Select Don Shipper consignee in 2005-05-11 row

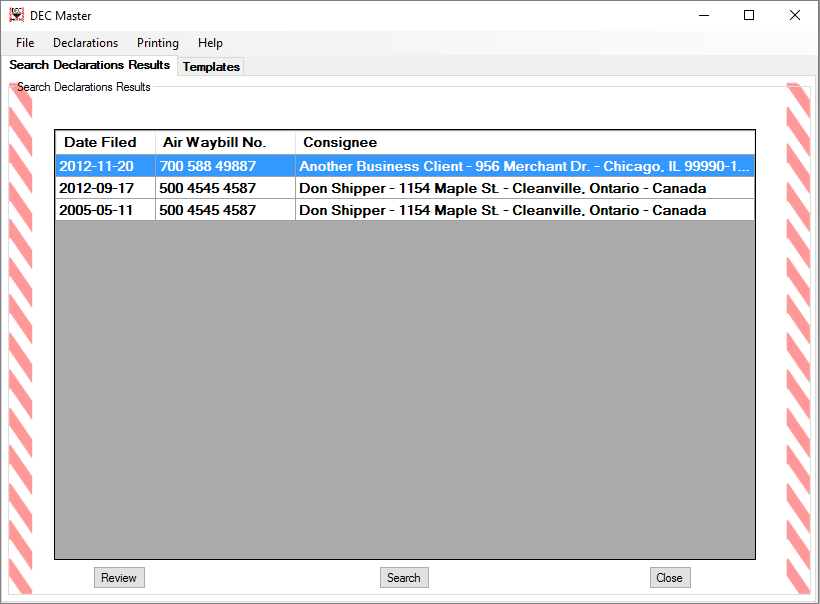[x=525, y=210]
